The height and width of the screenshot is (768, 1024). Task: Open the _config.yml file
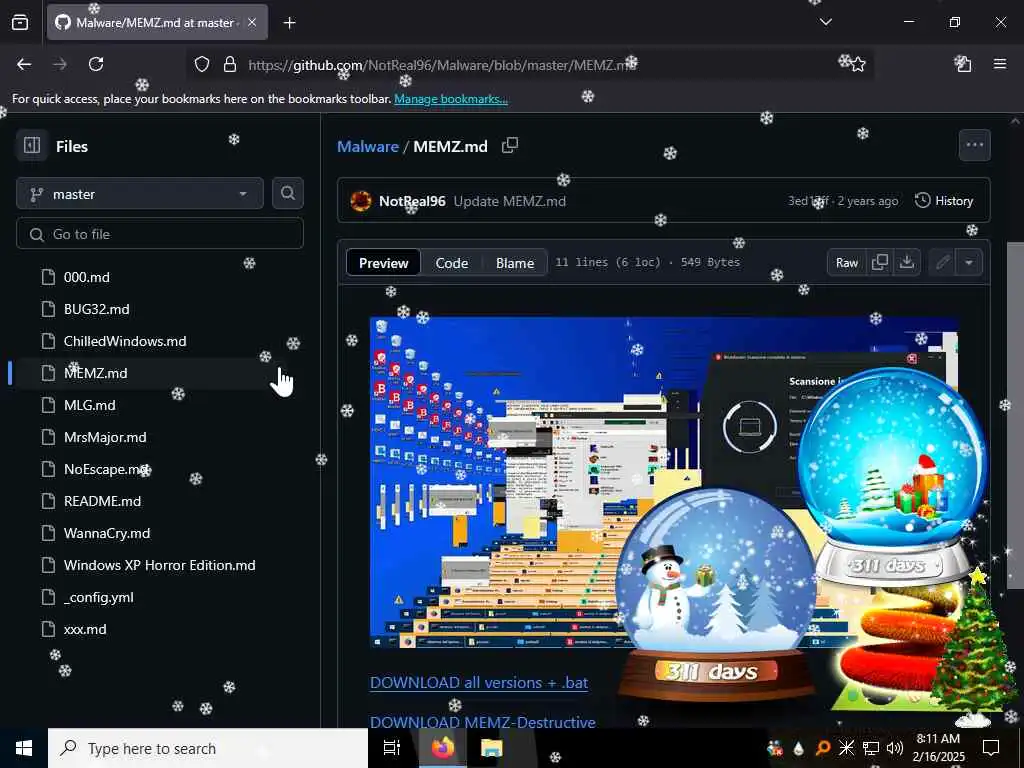pyautogui.click(x=99, y=597)
